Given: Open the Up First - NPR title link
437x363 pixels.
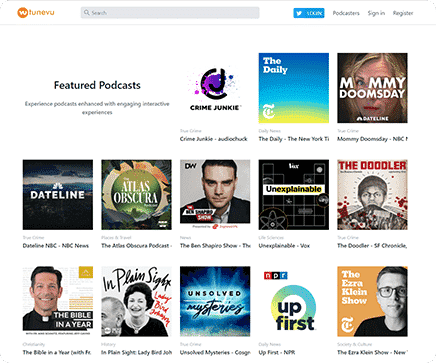Looking at the screenshot, I should pyautogui.click(x=277, y=352).
